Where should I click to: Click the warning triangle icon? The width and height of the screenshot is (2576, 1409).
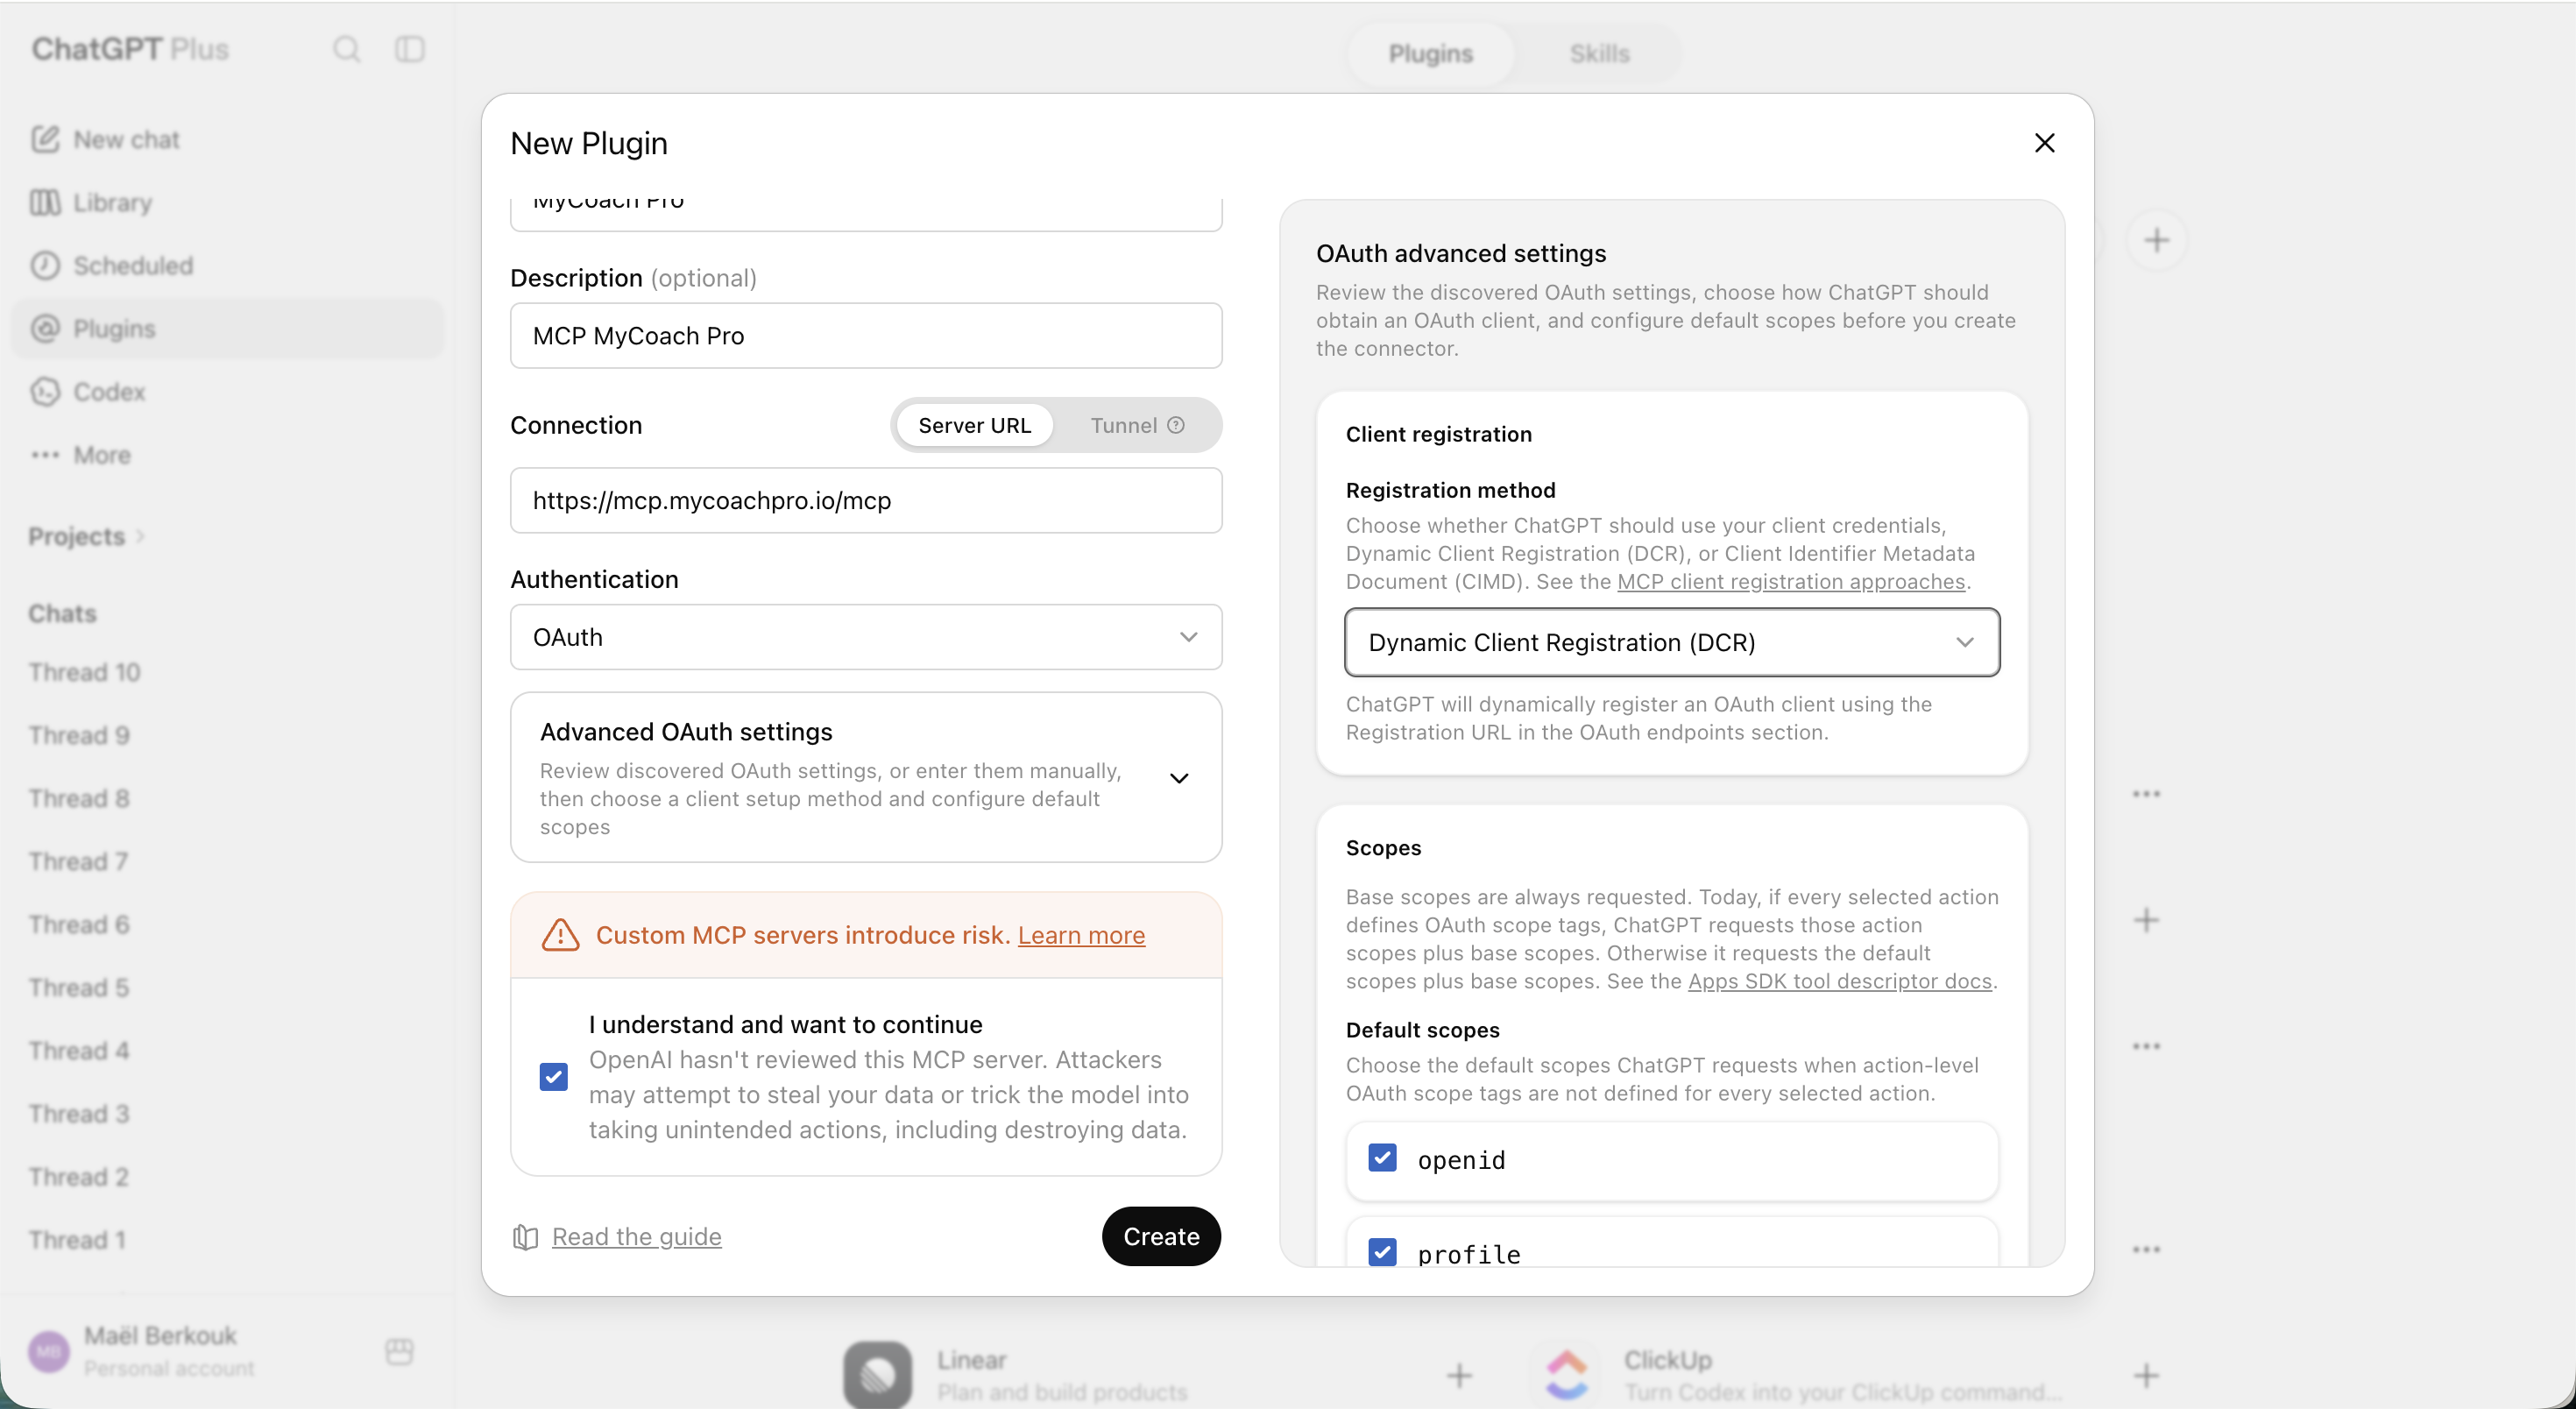pos(560,934)
